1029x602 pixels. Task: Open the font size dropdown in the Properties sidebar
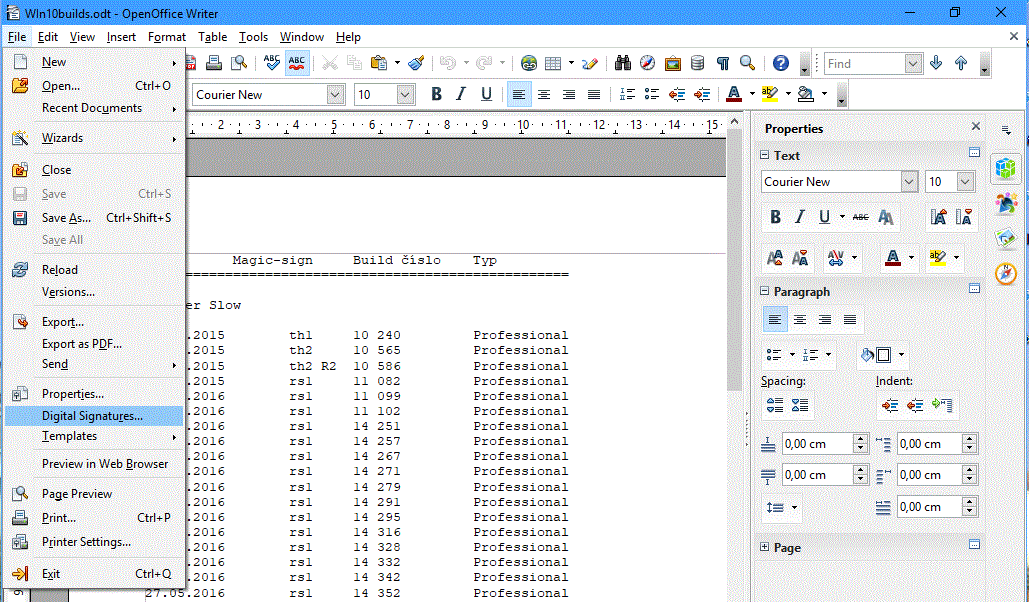(x=965, y=182)
